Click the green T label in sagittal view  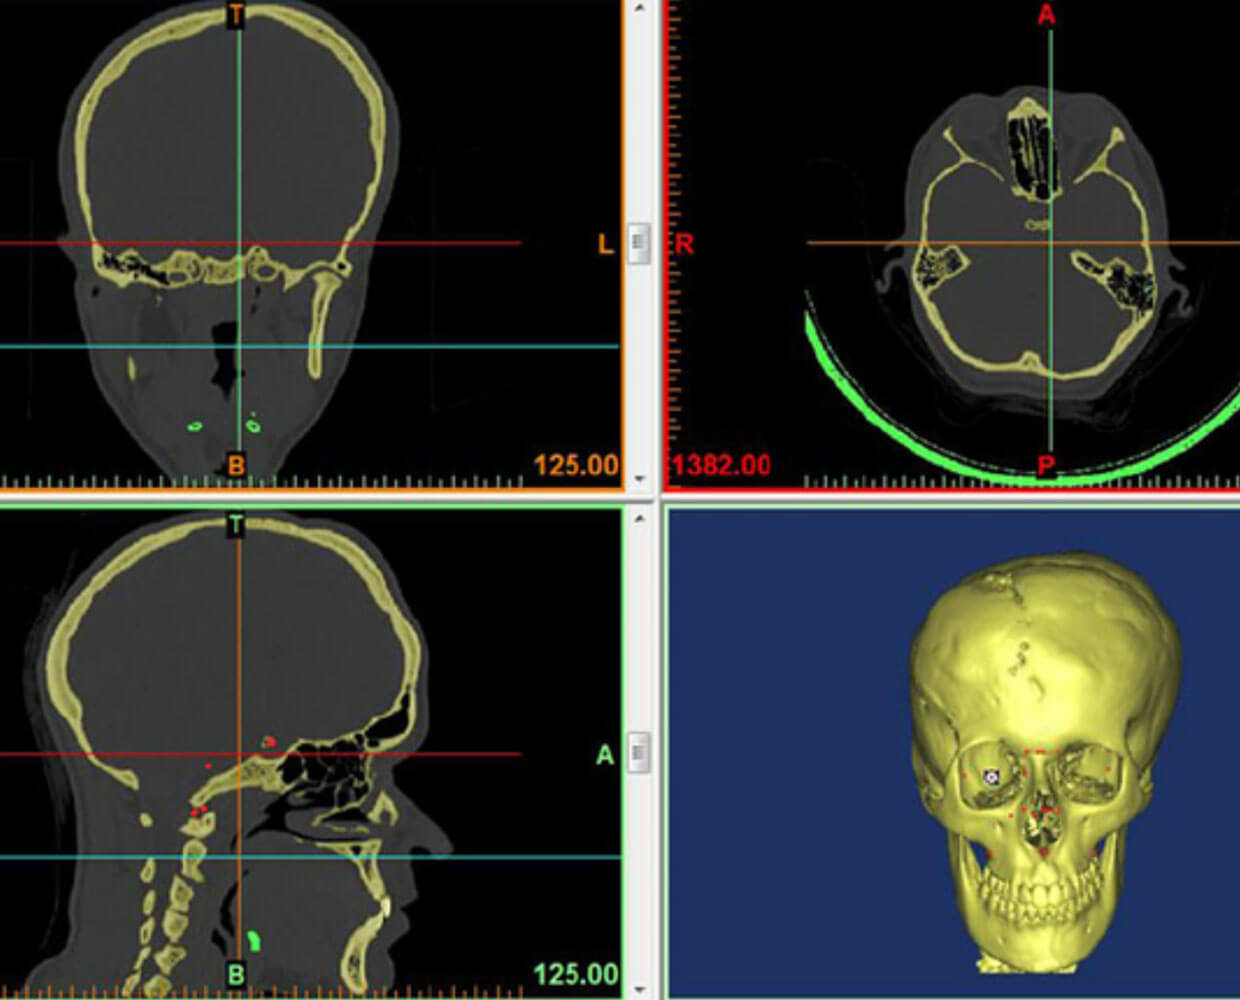click(x=236, y=525)
